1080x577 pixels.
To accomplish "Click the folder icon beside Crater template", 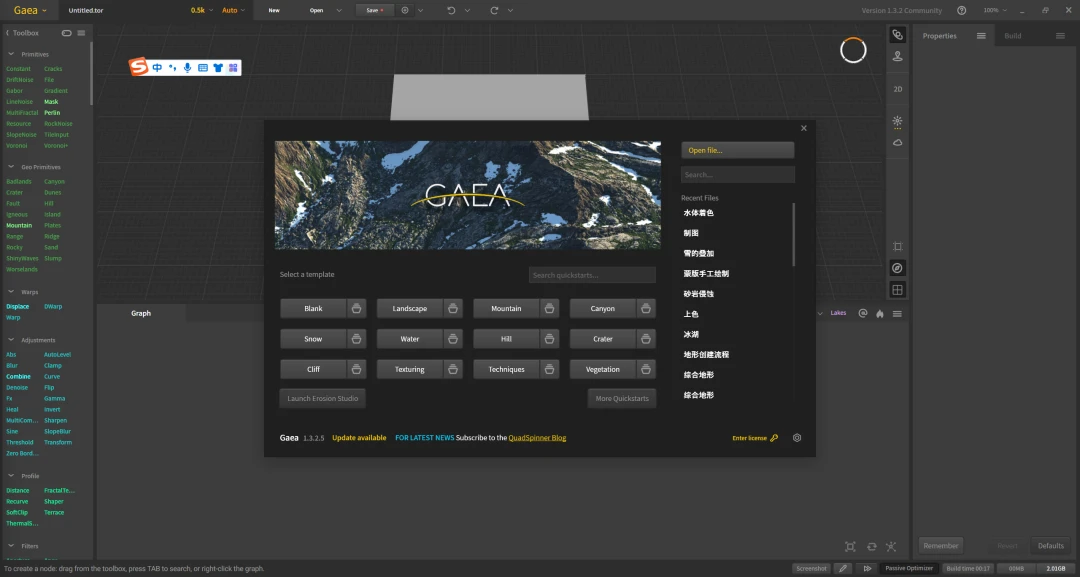I will click(645, 339).
